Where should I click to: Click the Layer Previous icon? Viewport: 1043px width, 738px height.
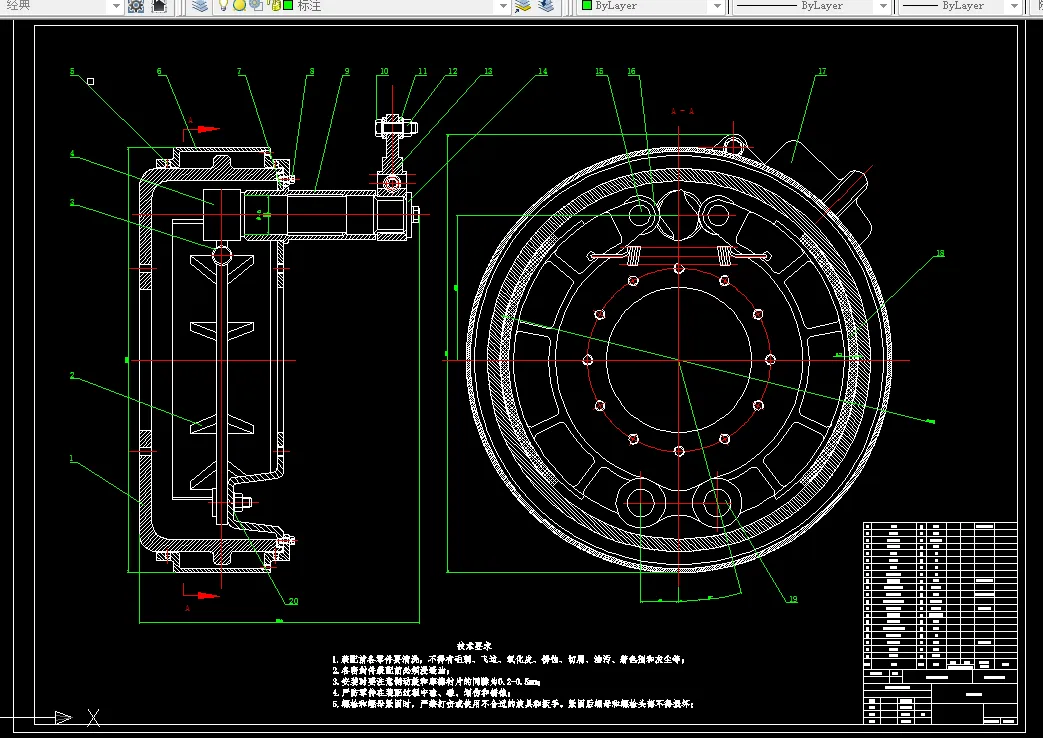(x=545, y=6)
